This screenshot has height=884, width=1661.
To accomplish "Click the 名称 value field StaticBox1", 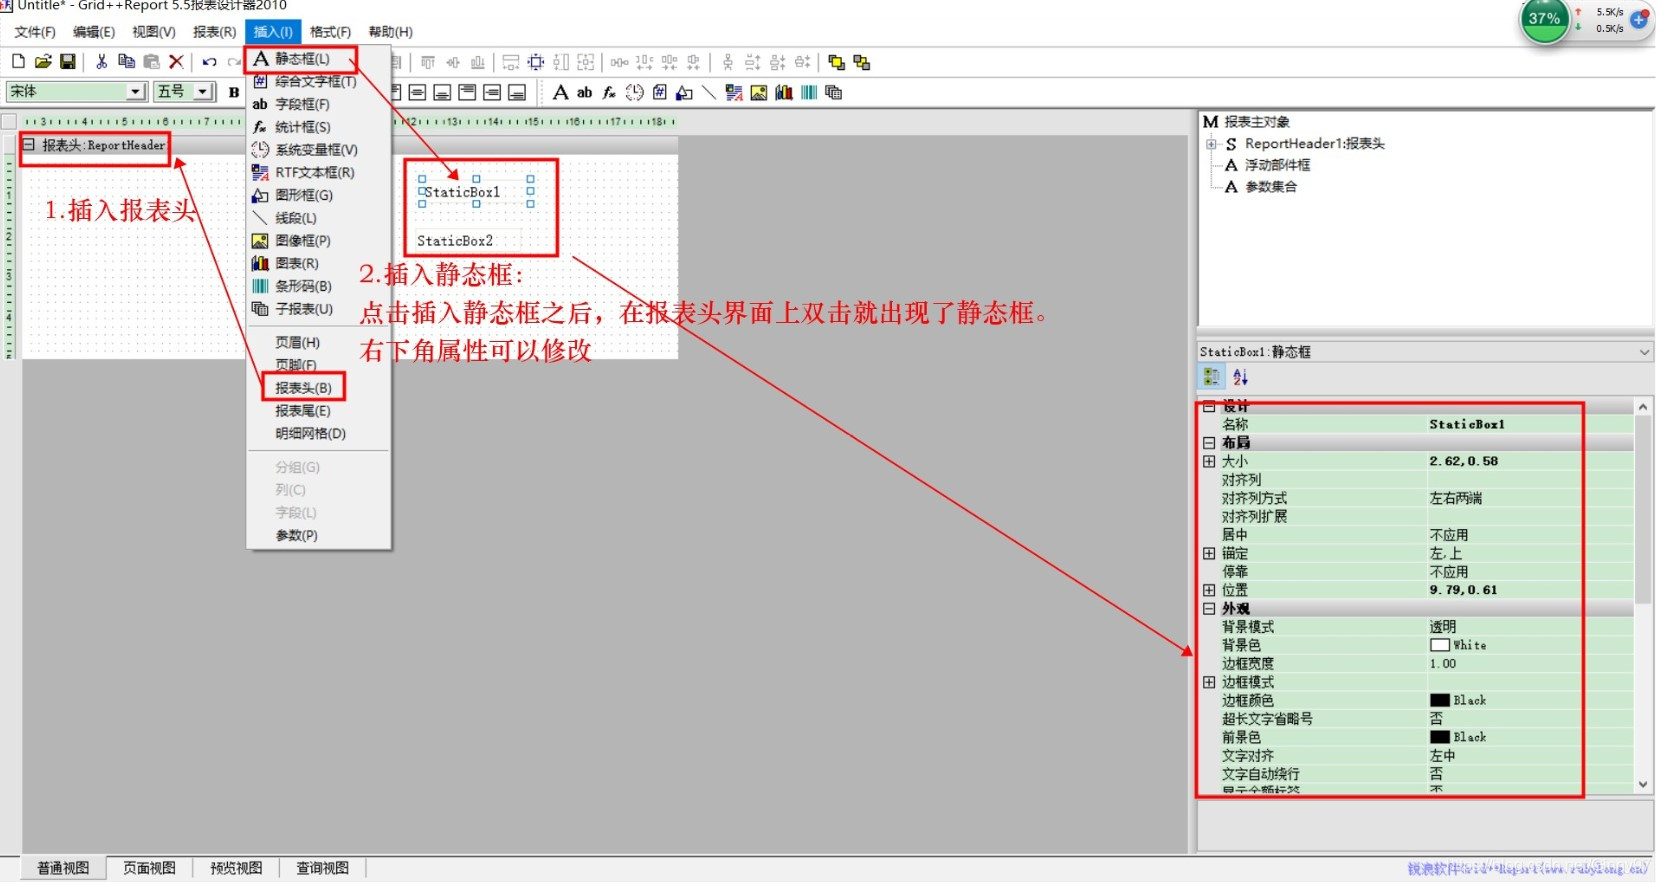I will (x=1530, y=425).
